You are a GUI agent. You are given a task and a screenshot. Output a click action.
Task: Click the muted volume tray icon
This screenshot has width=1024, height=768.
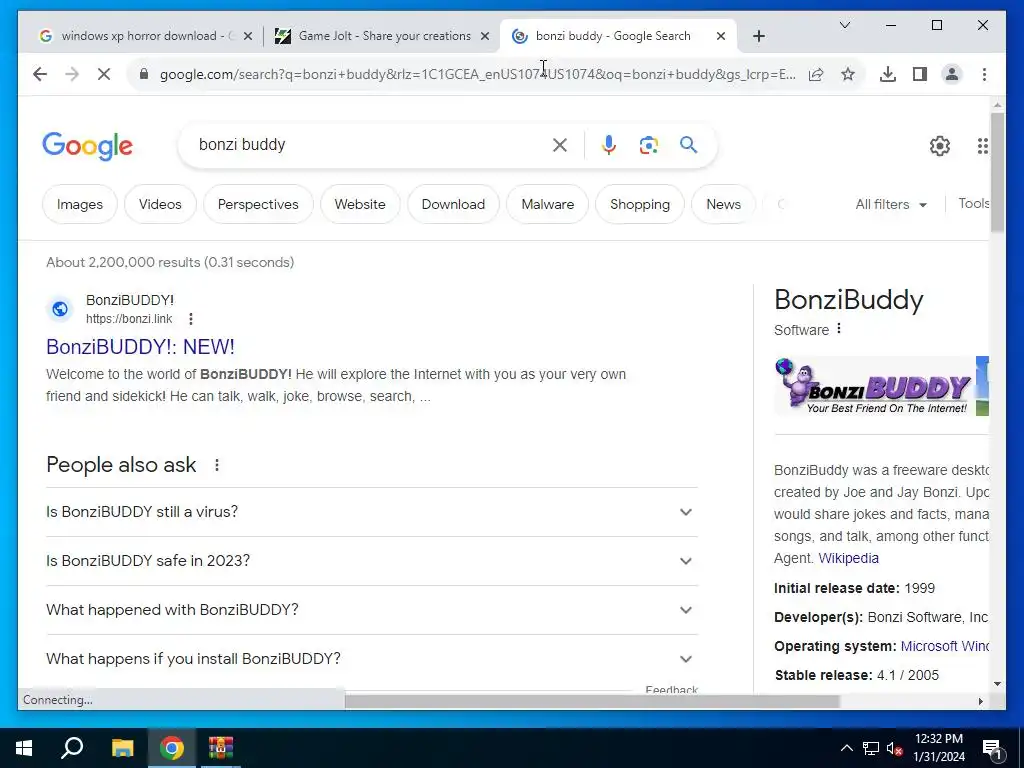(895, 748)
